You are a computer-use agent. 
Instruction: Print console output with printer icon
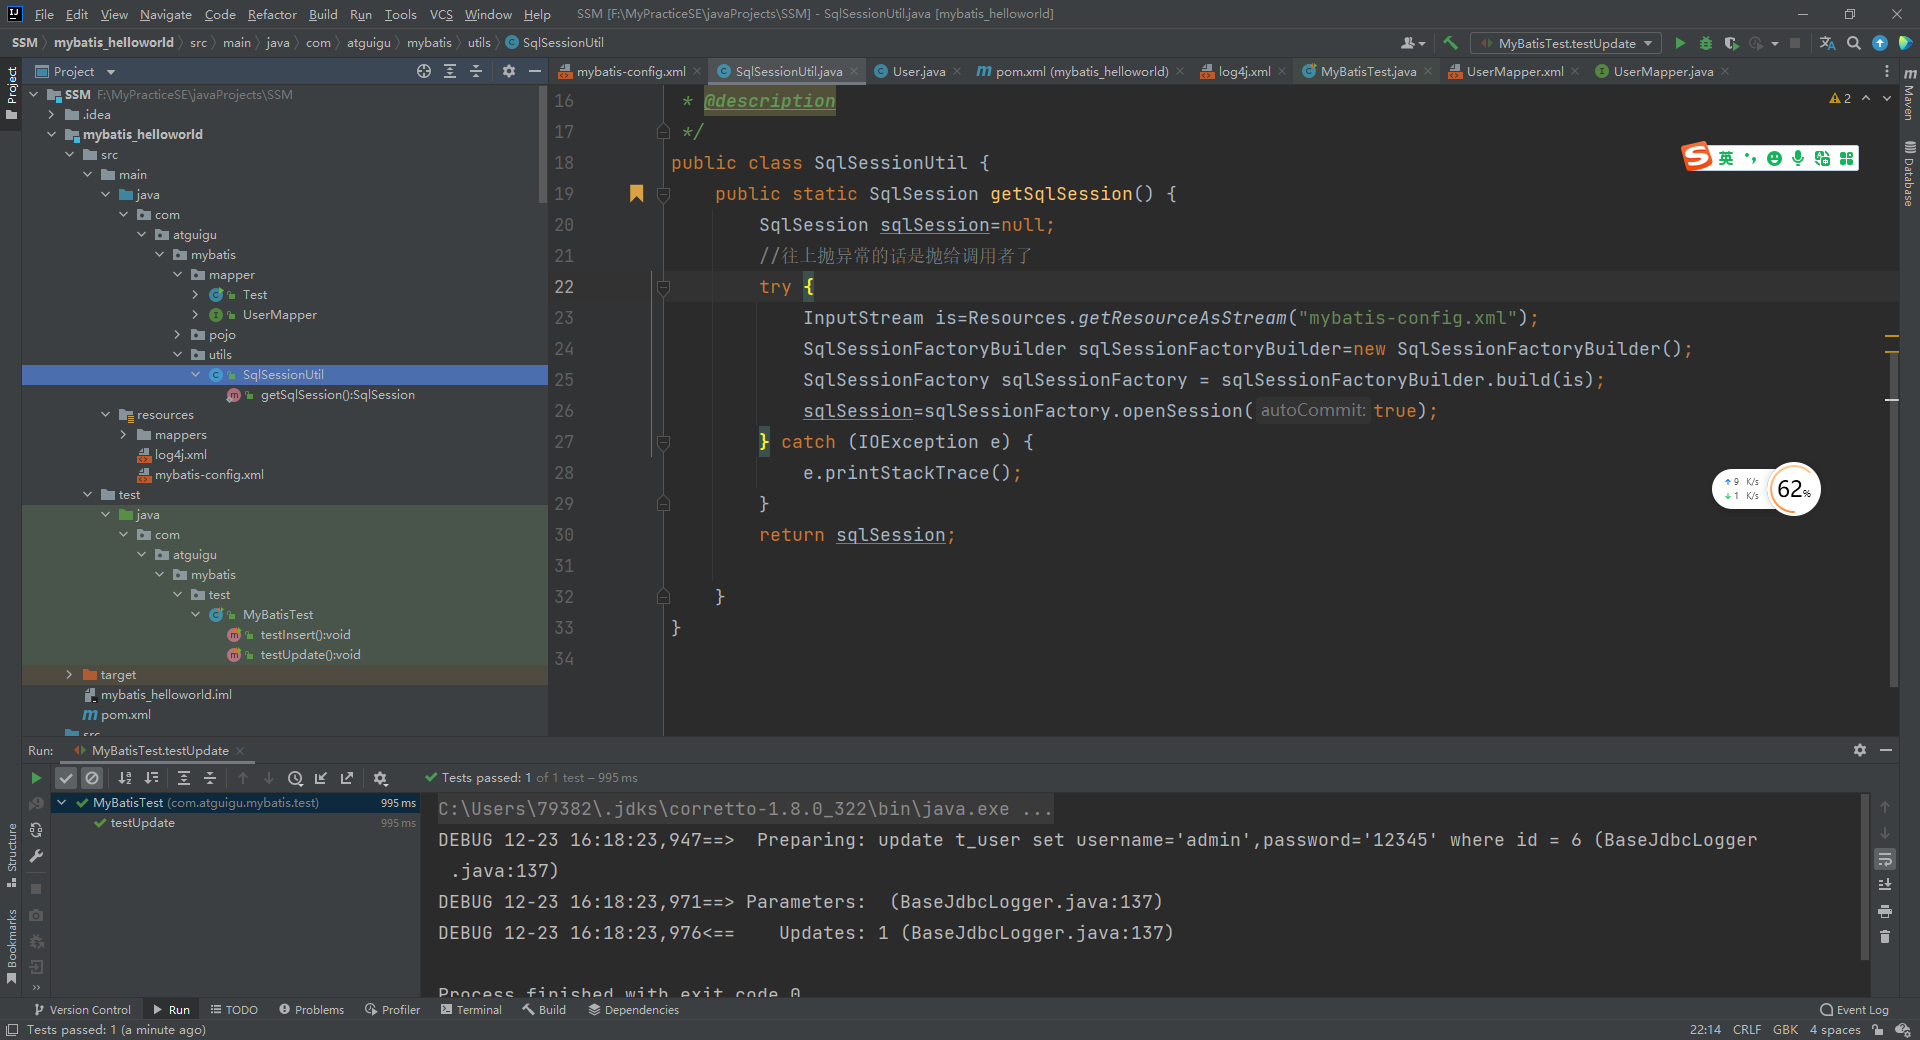coord(1885,911)
